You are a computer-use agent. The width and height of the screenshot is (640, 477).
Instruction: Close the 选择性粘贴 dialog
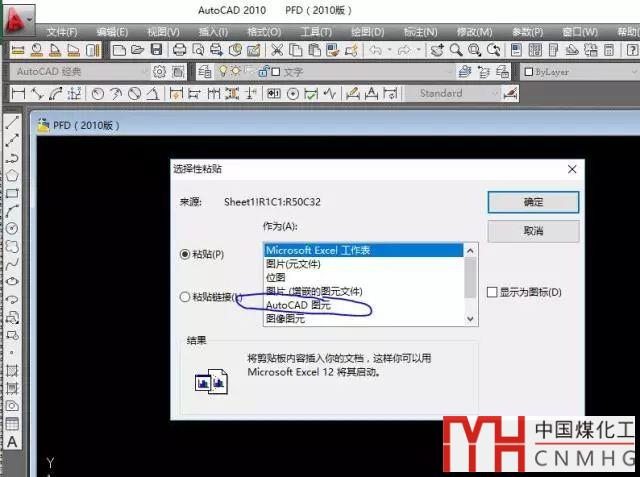pos(572,169)
